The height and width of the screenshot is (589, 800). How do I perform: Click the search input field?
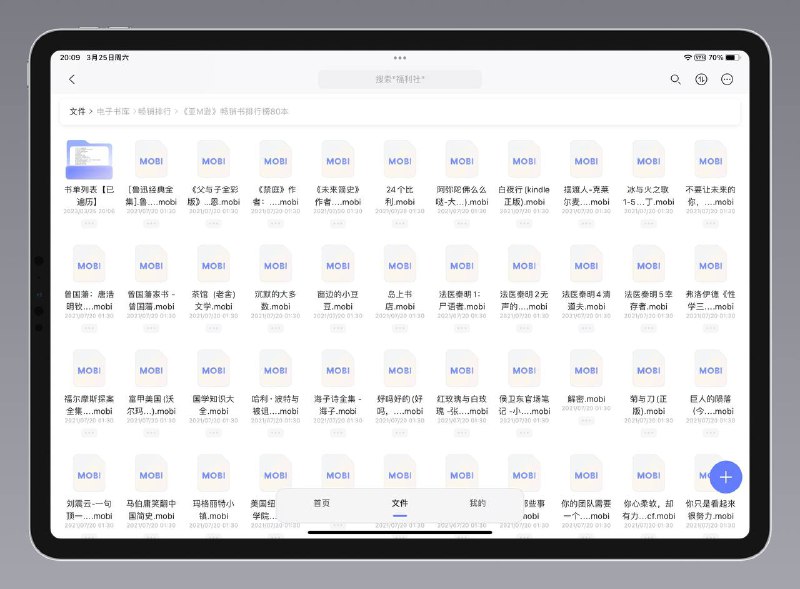click(399, 79)
